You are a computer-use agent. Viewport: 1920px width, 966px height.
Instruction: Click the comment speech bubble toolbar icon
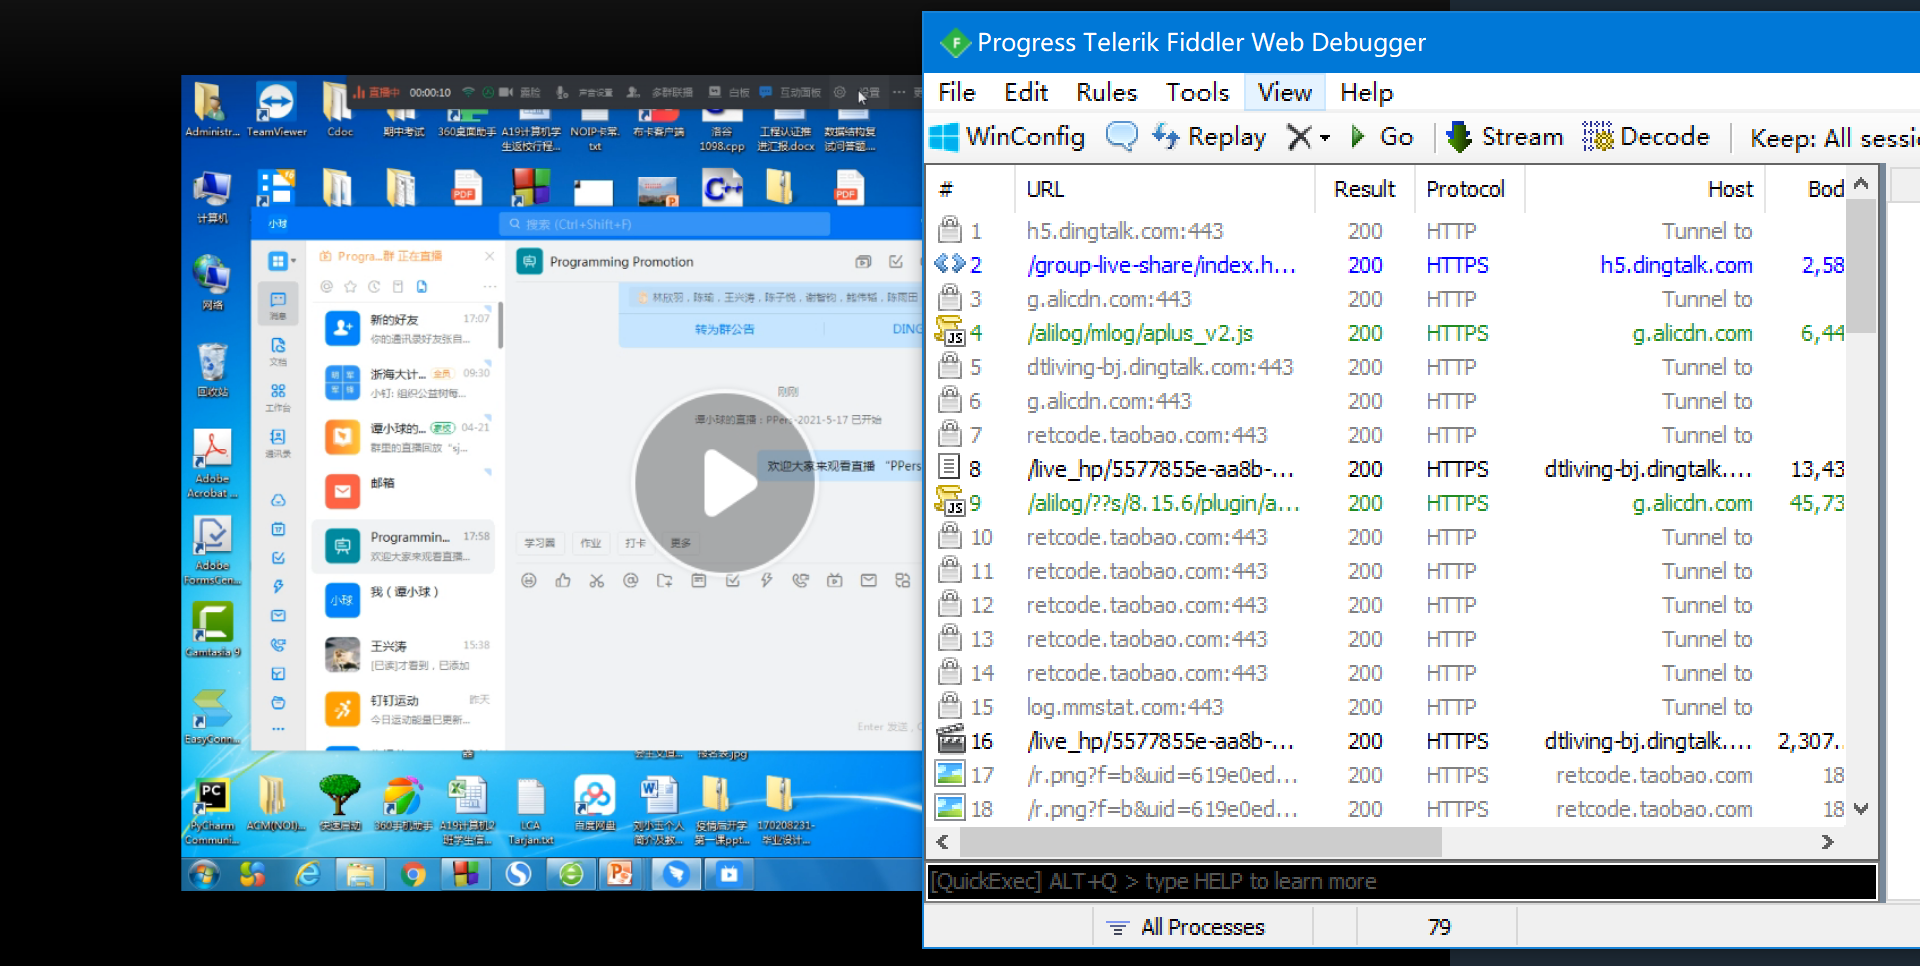tap(1121, 136)
